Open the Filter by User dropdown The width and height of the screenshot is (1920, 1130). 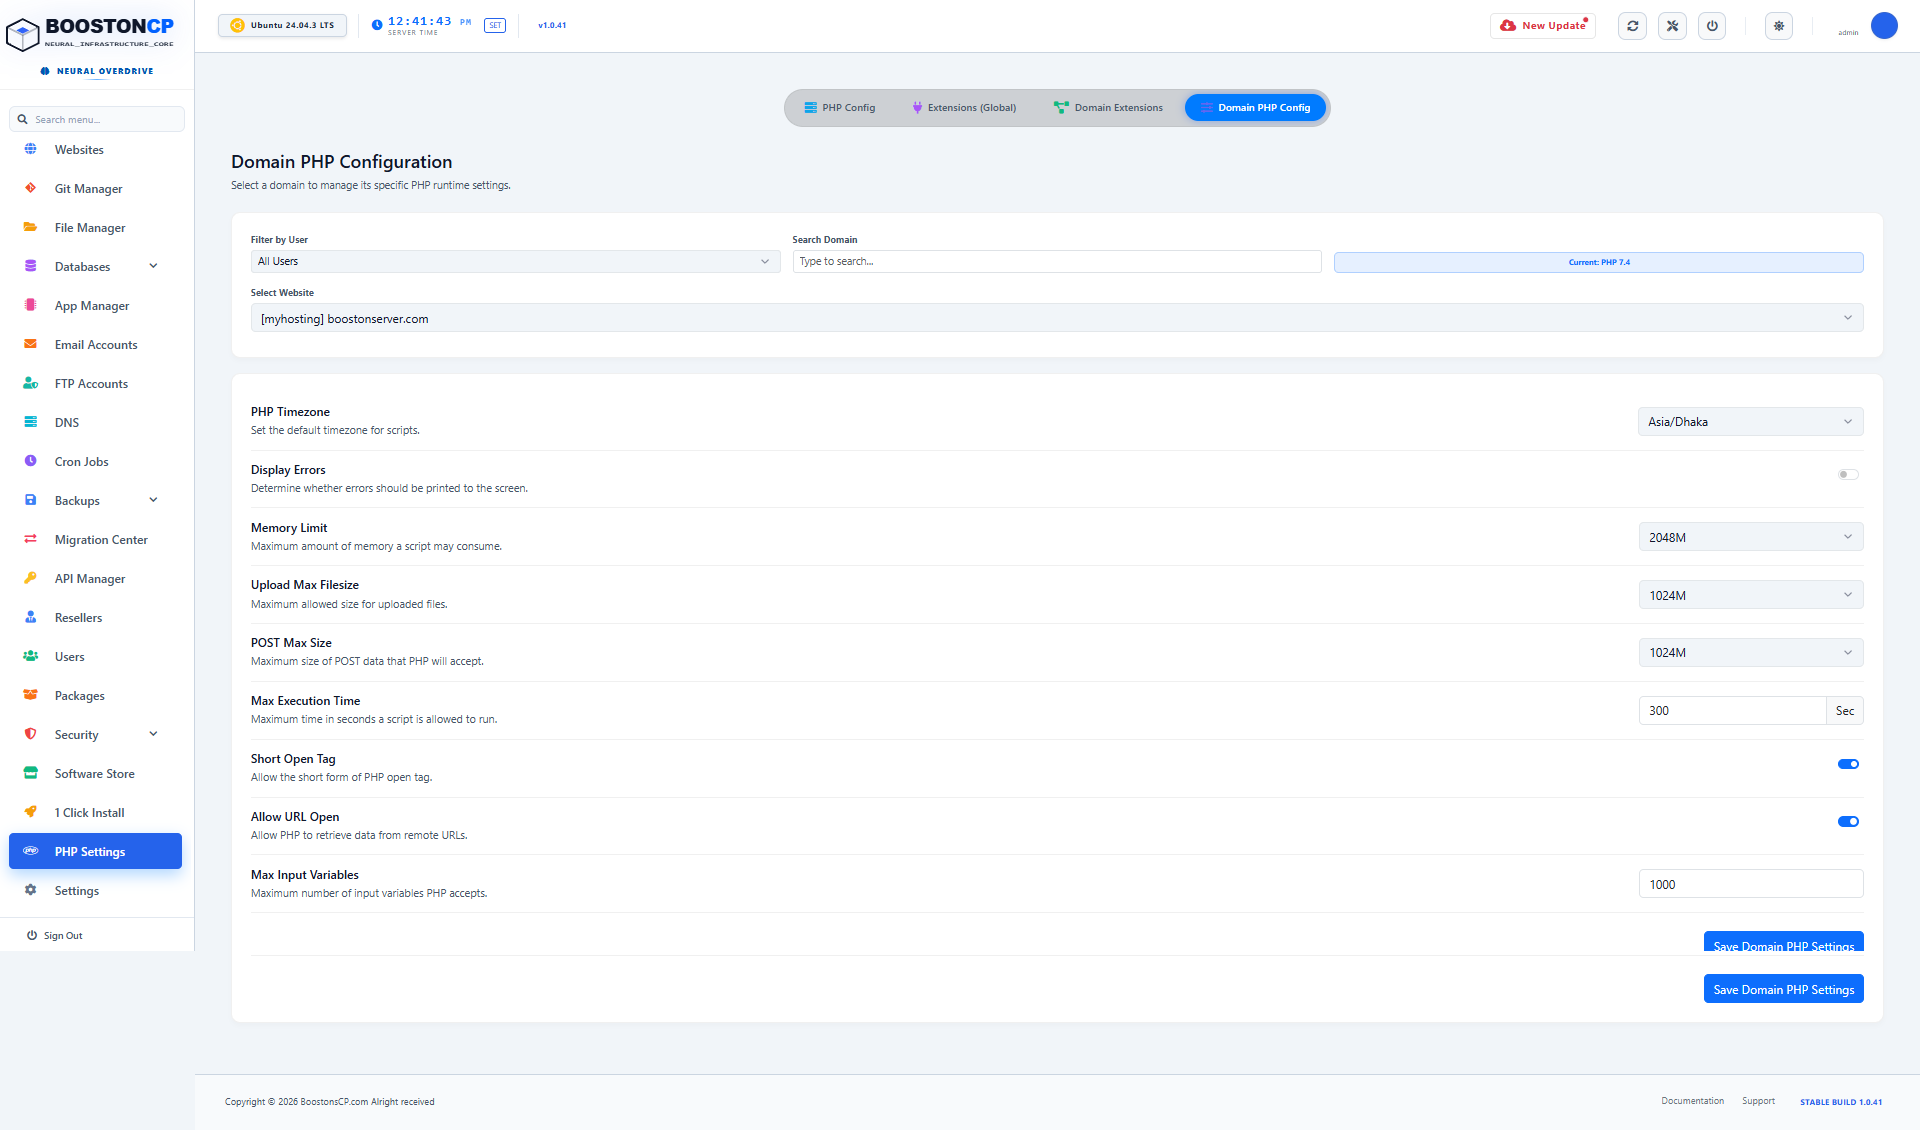(515, 262)
